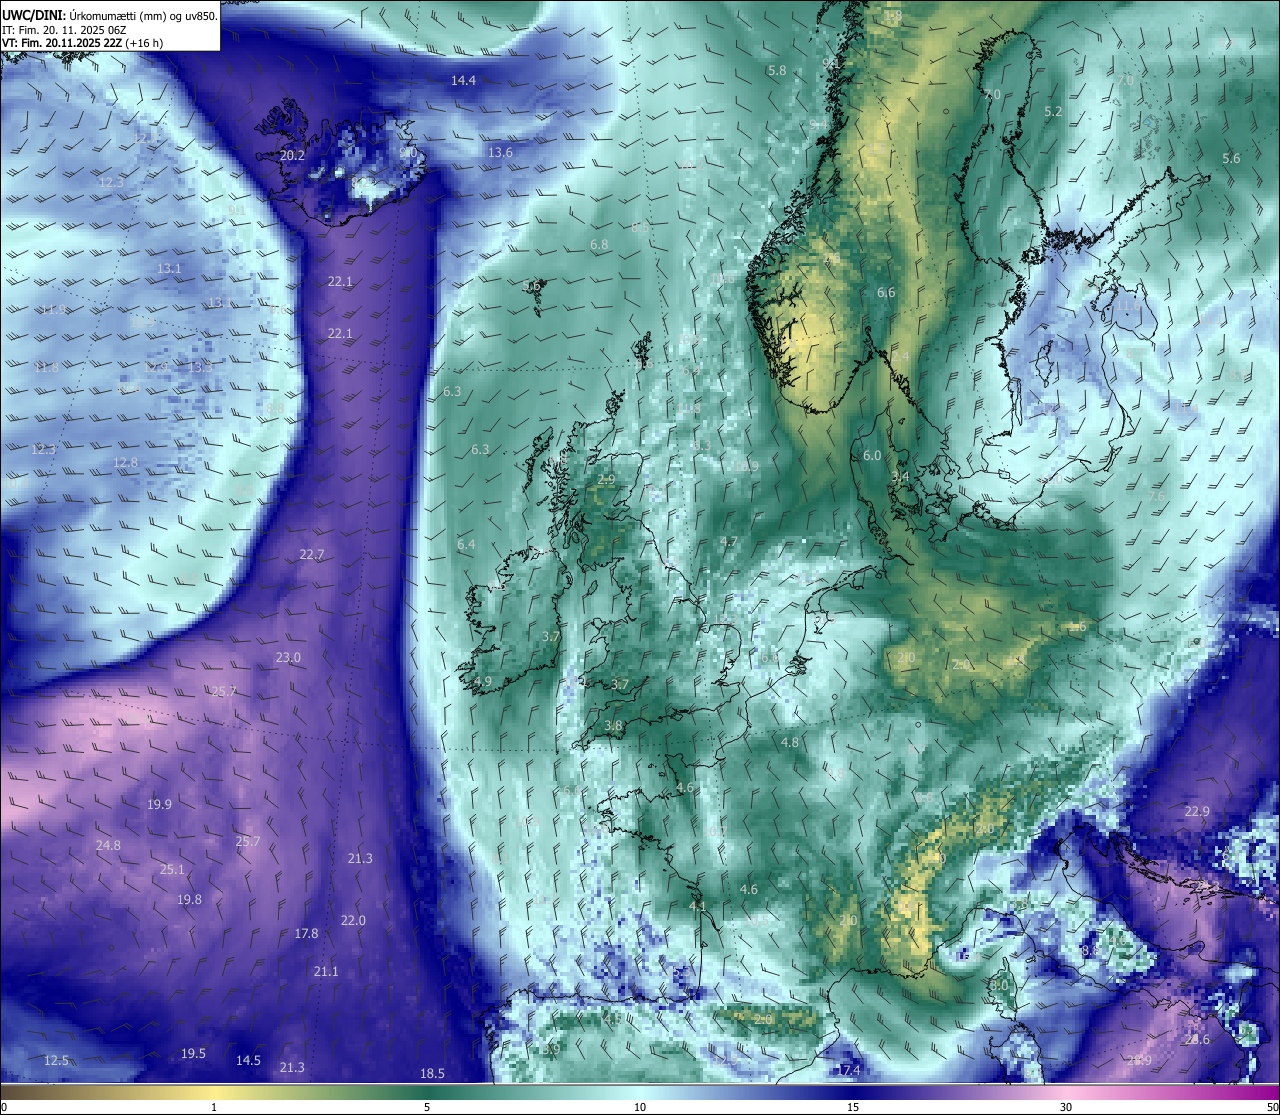
Task: Click the 19.9 map value
Action: click(159, 804)
